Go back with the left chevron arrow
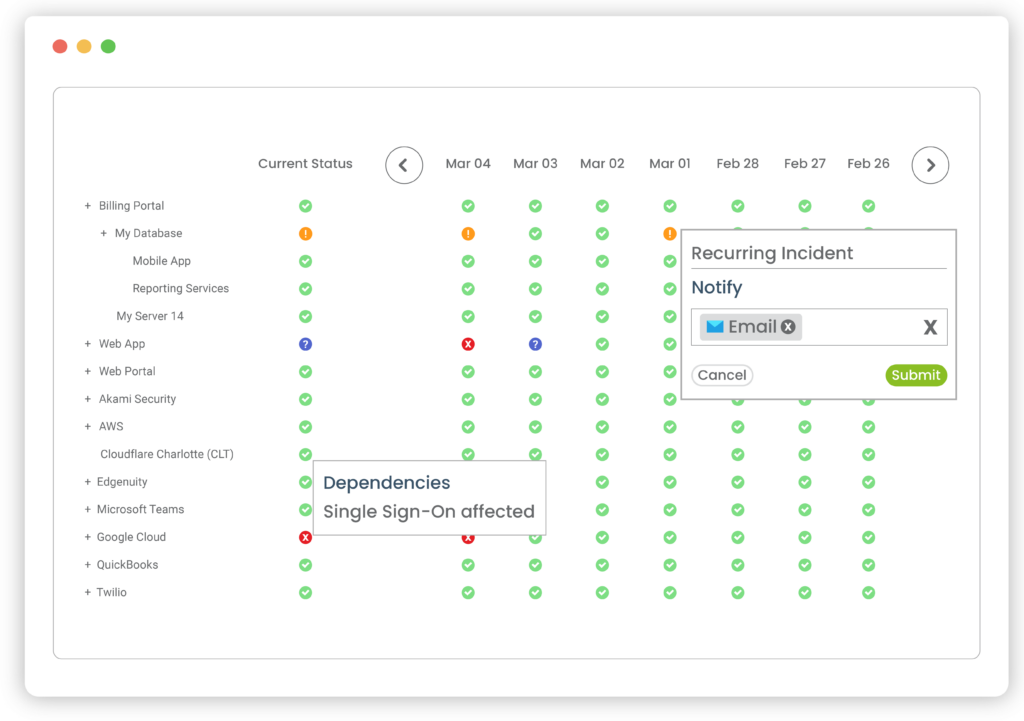This screenshot has height=721, width=1024. pyautogui.click(x=404, y=165)
